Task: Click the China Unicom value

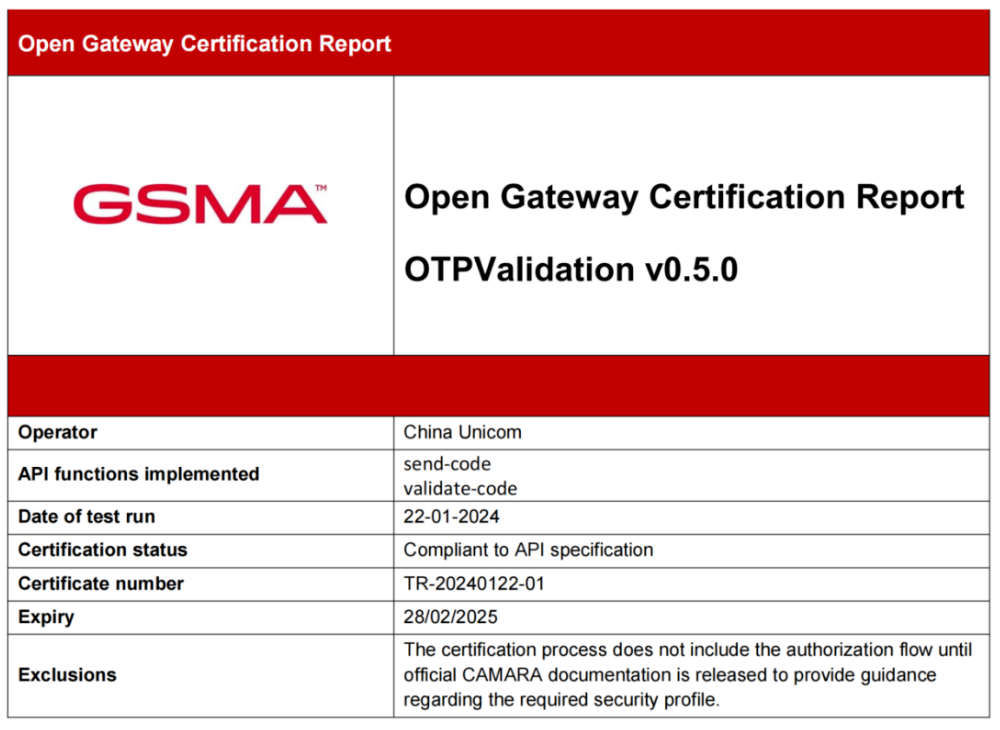Action: coord(462,433)
